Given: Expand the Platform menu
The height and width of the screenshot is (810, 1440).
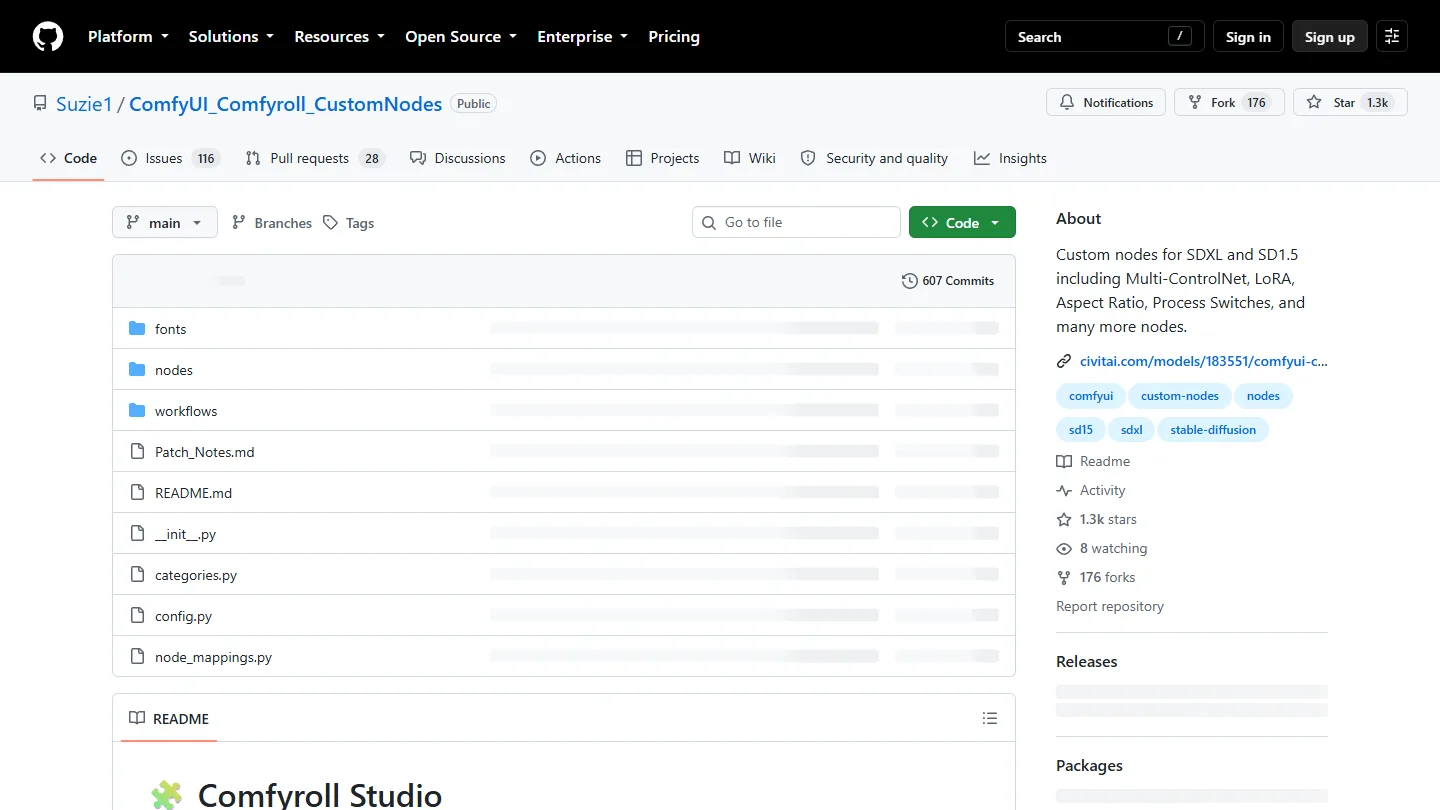Looking at the screenshot, I should tap(128, 37).
